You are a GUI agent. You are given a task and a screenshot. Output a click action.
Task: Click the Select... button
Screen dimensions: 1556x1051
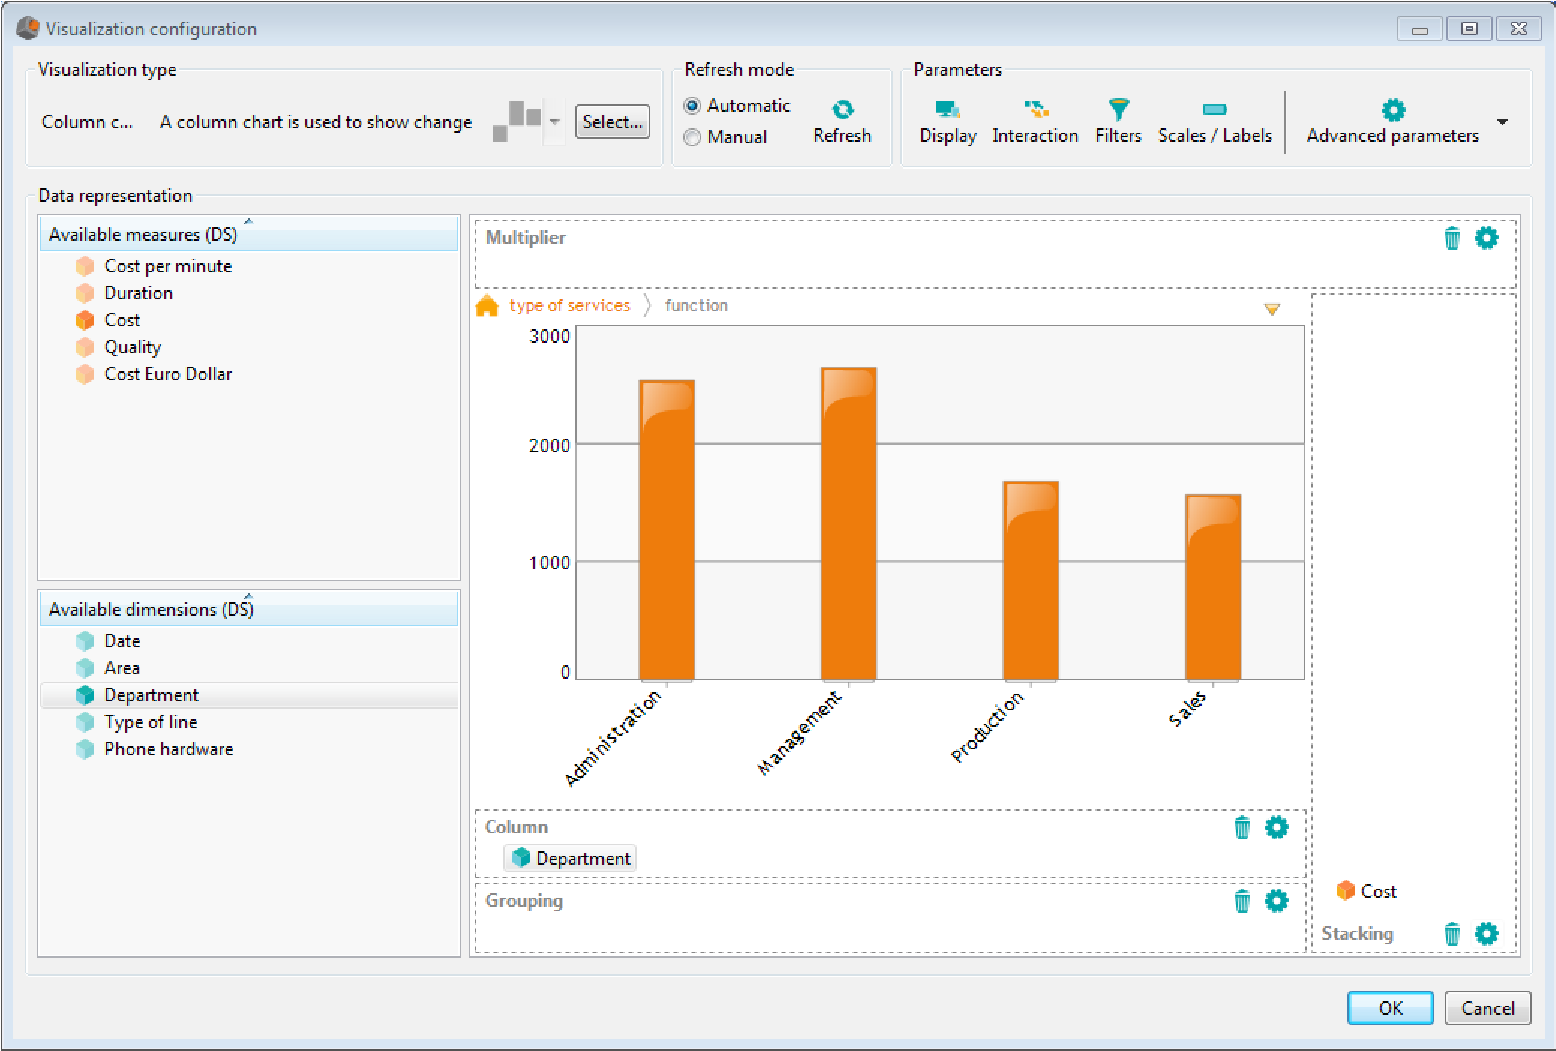point(612,122)
